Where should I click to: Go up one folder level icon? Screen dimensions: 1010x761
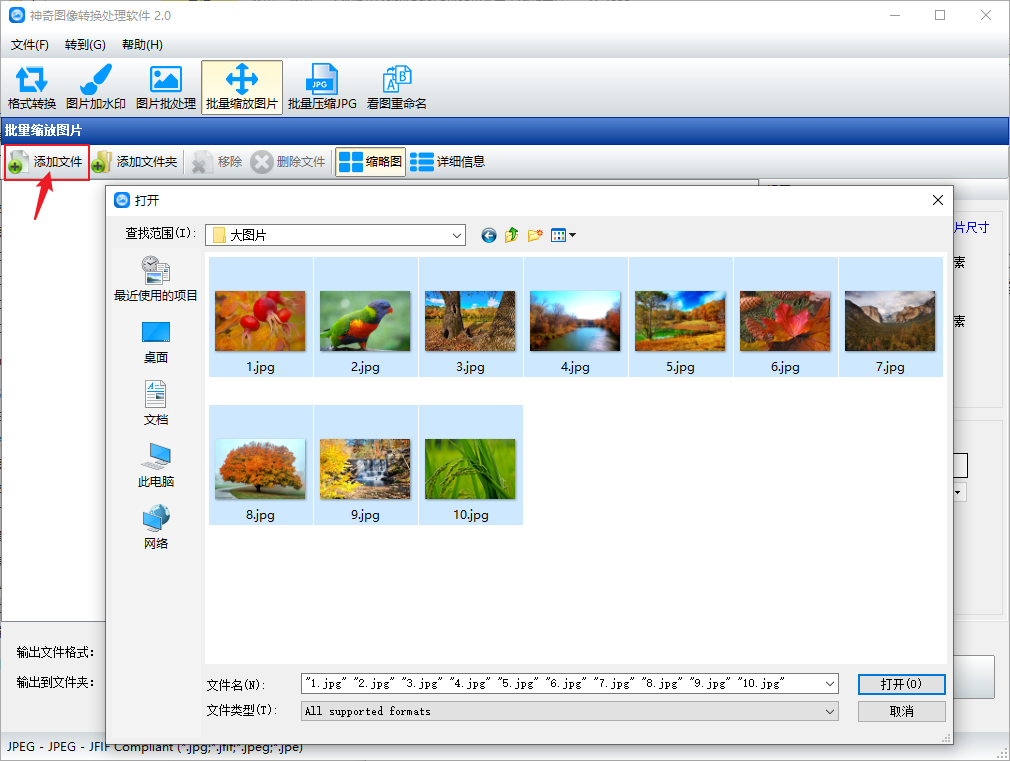click(511, 235)
